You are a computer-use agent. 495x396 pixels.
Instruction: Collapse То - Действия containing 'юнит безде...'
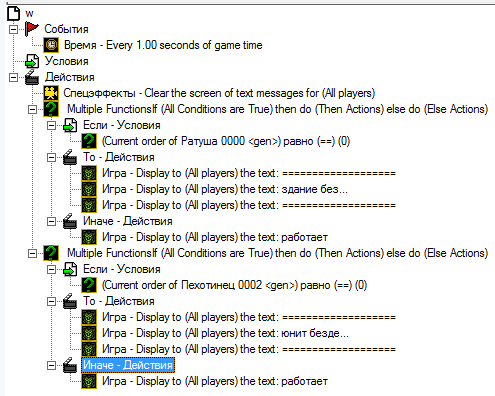51,301
